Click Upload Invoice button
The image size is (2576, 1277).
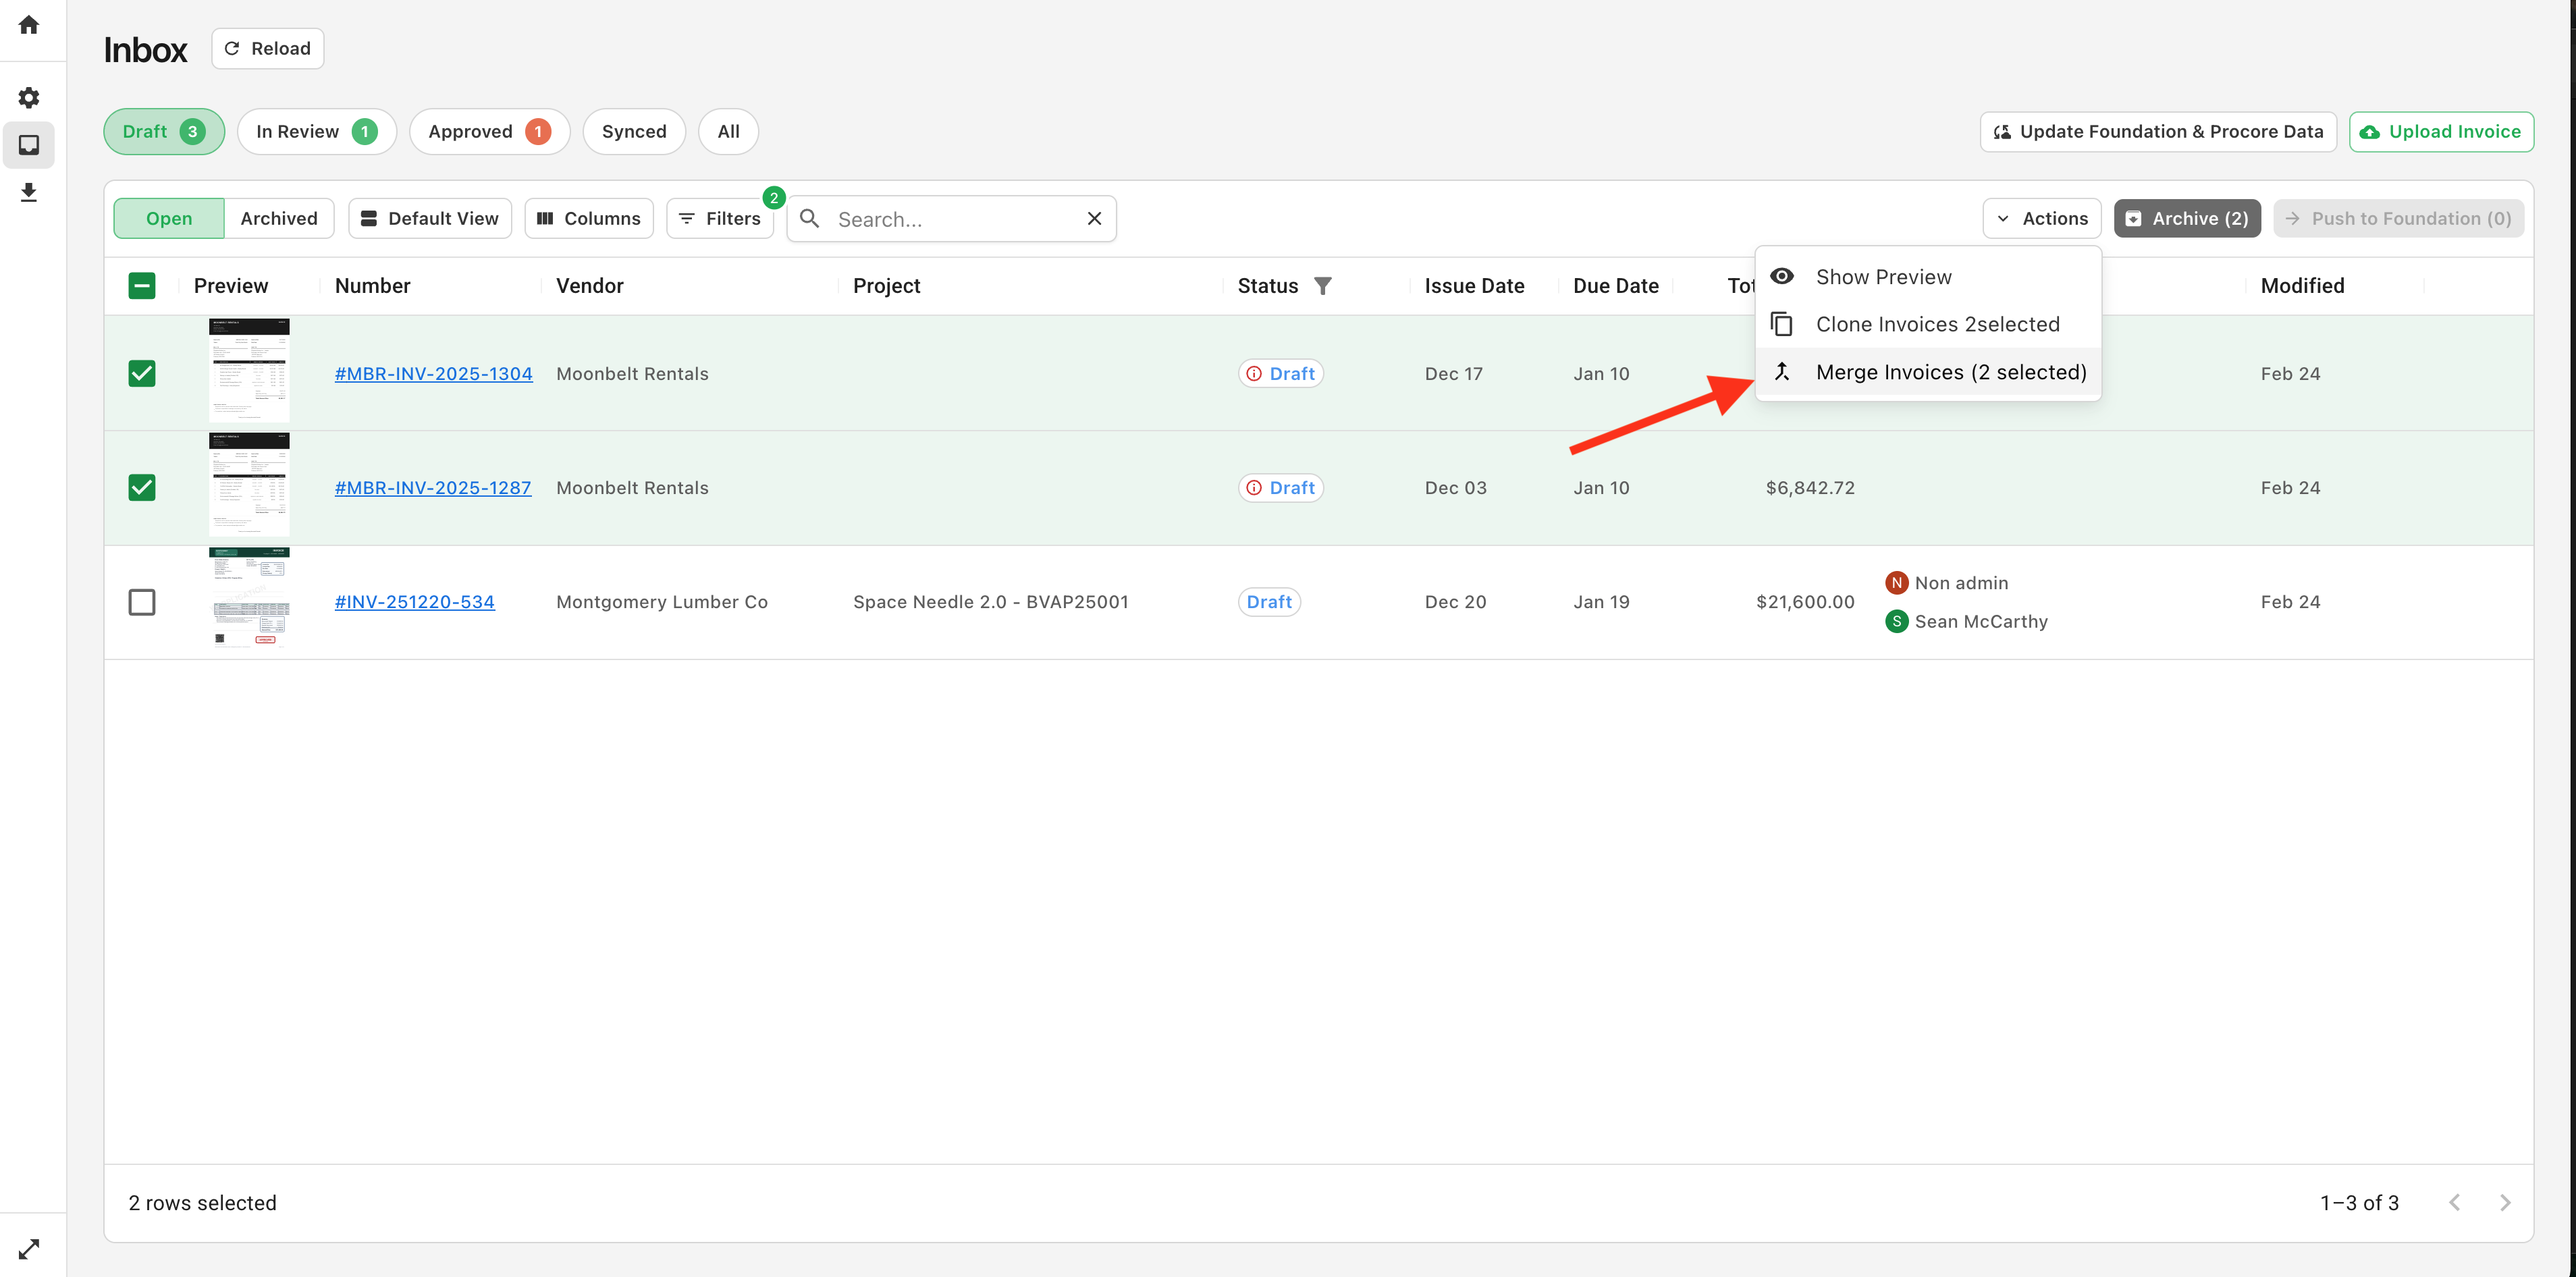[x=2440, y=132]
